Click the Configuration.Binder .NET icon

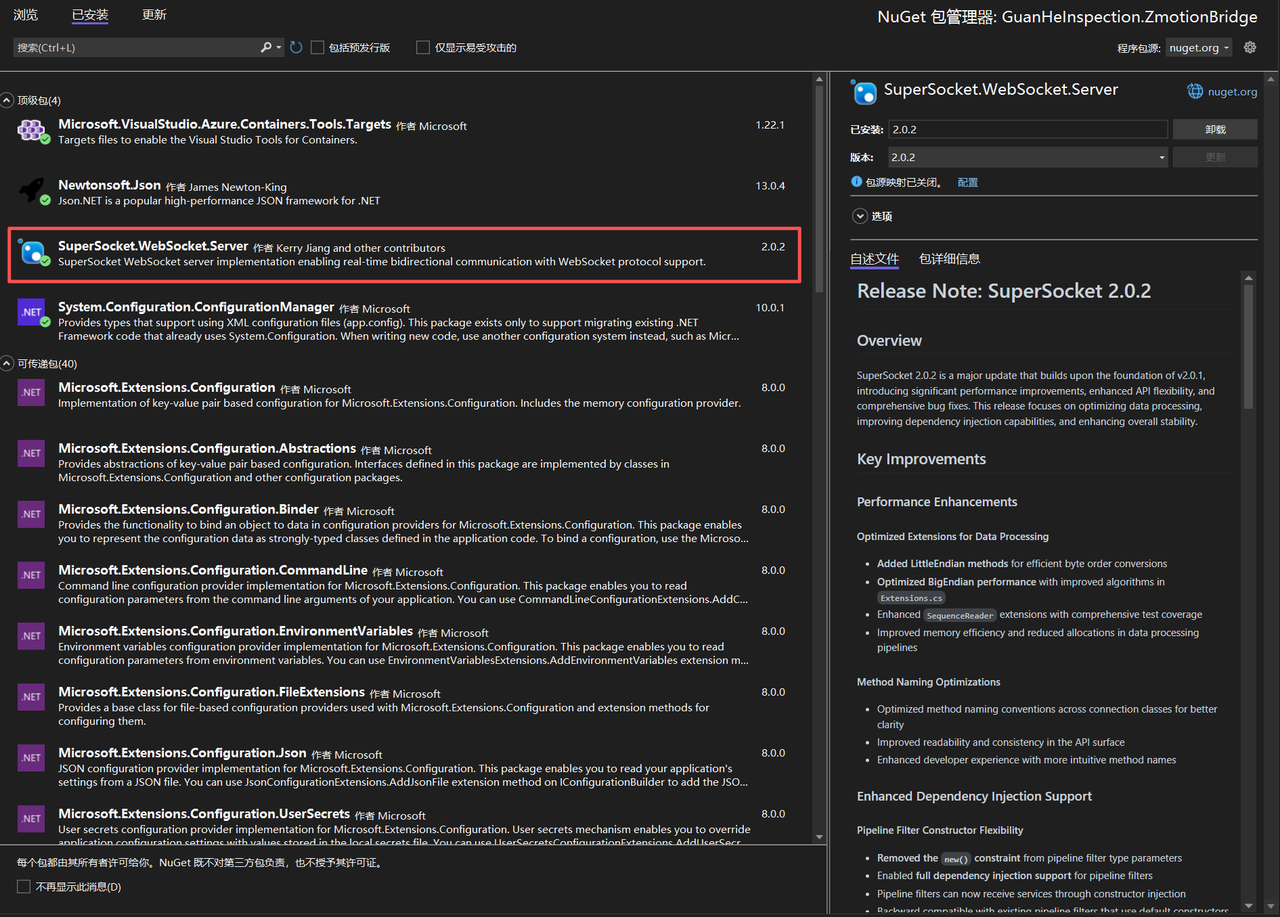coord(32,514)
